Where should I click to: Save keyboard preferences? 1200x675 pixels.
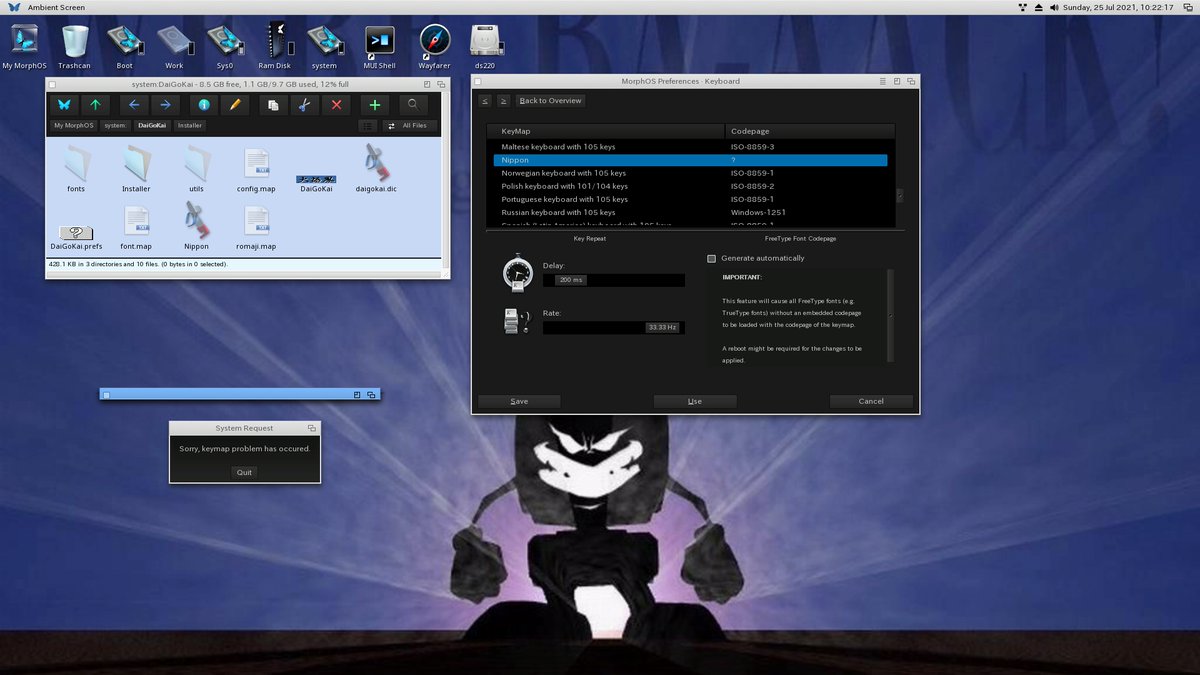(x=519, y=401)
